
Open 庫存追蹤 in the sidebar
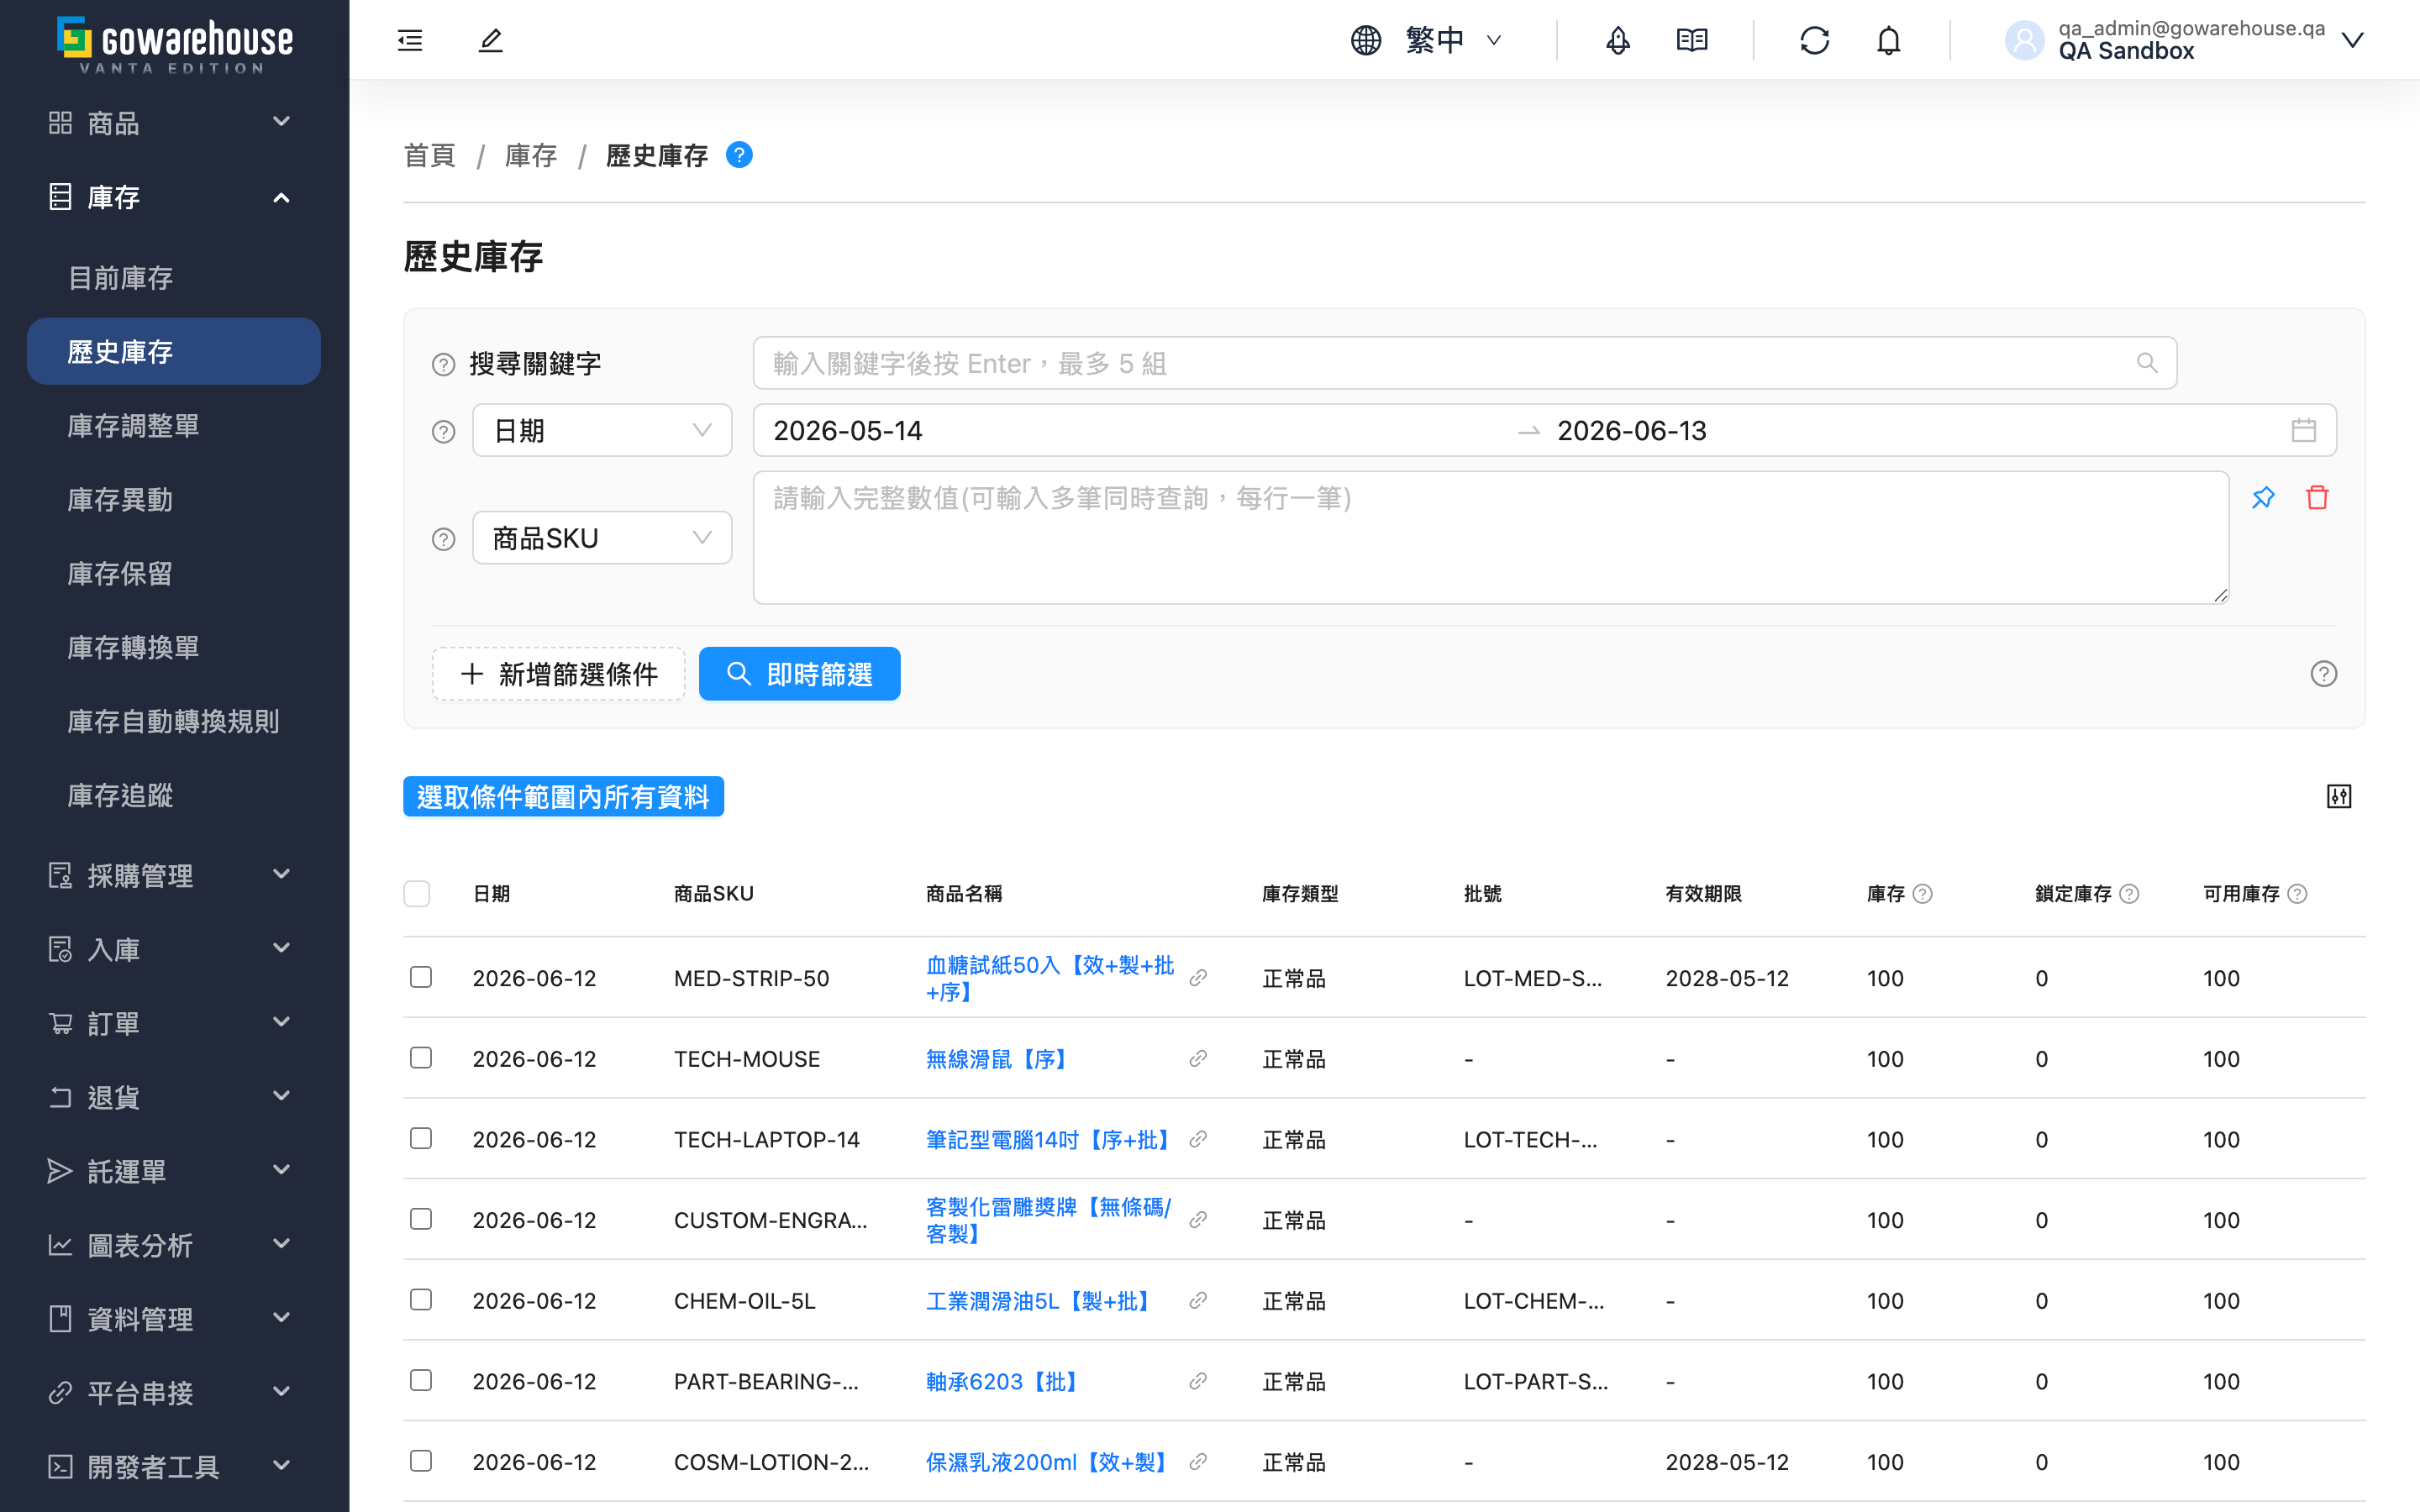click(x=174, y=796)
